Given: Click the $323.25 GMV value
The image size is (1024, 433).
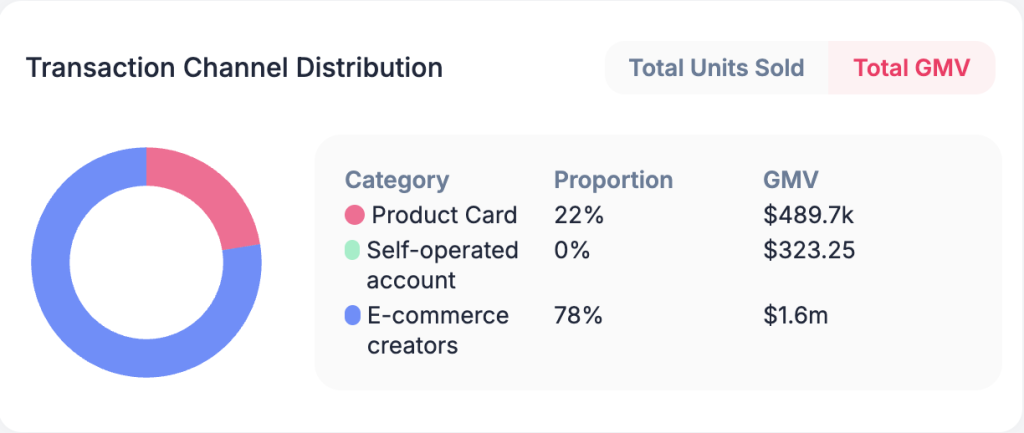Looking at the screenshot, I should pyautogui.click(x=809, y=250).
